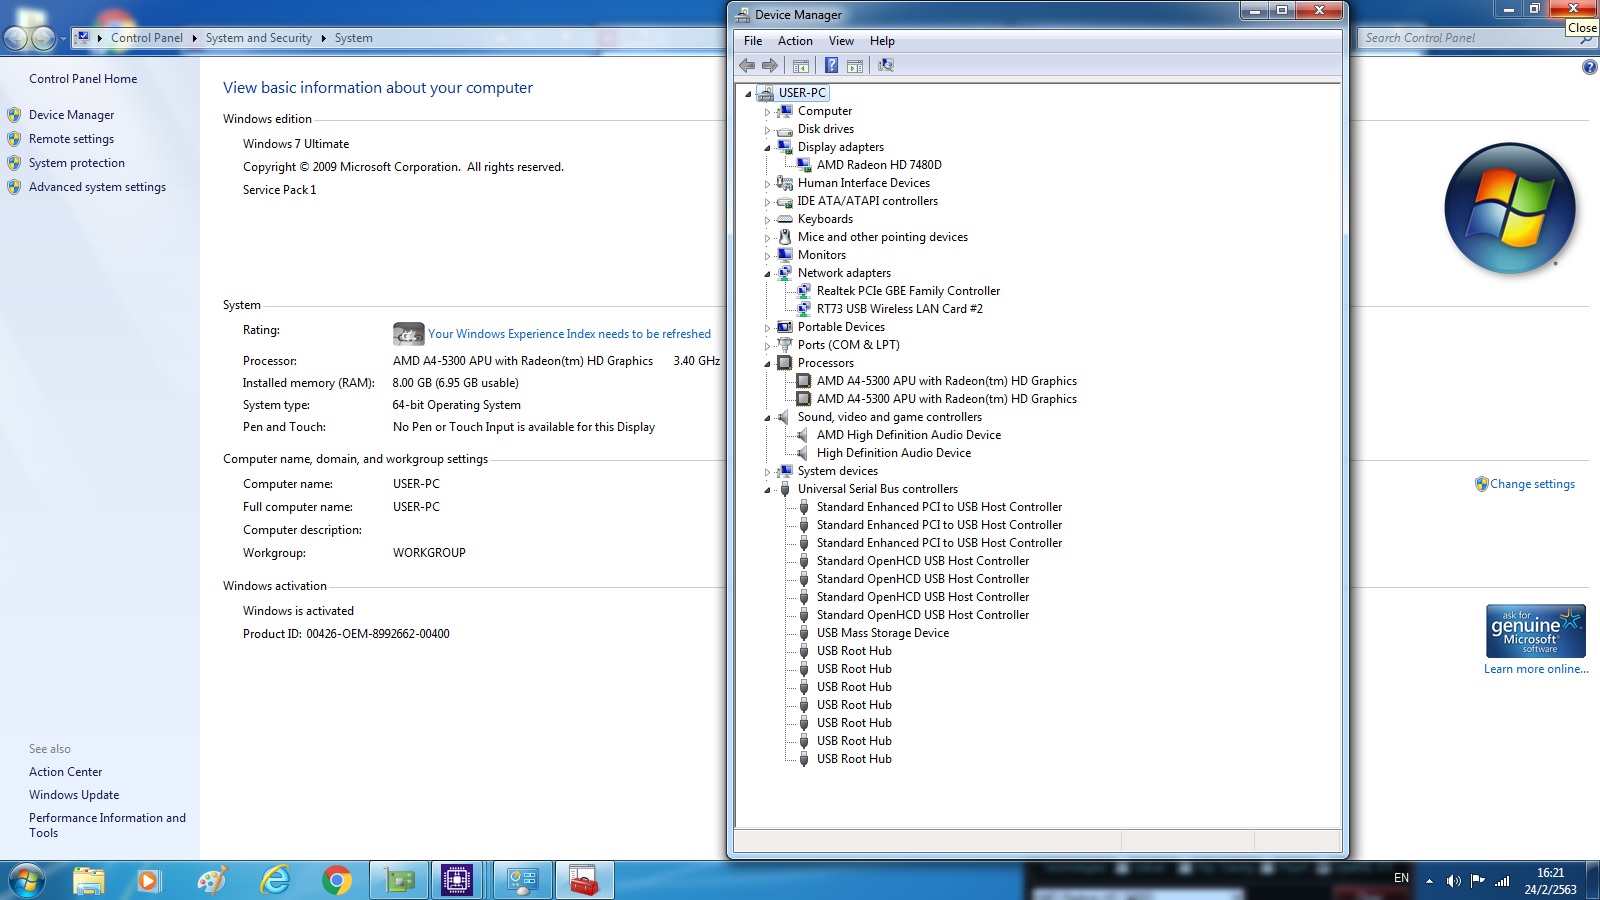This screenshot has height=900, width=1600.
Task: Click System and Security in the breadcrumb
Action: coord(258,38)
